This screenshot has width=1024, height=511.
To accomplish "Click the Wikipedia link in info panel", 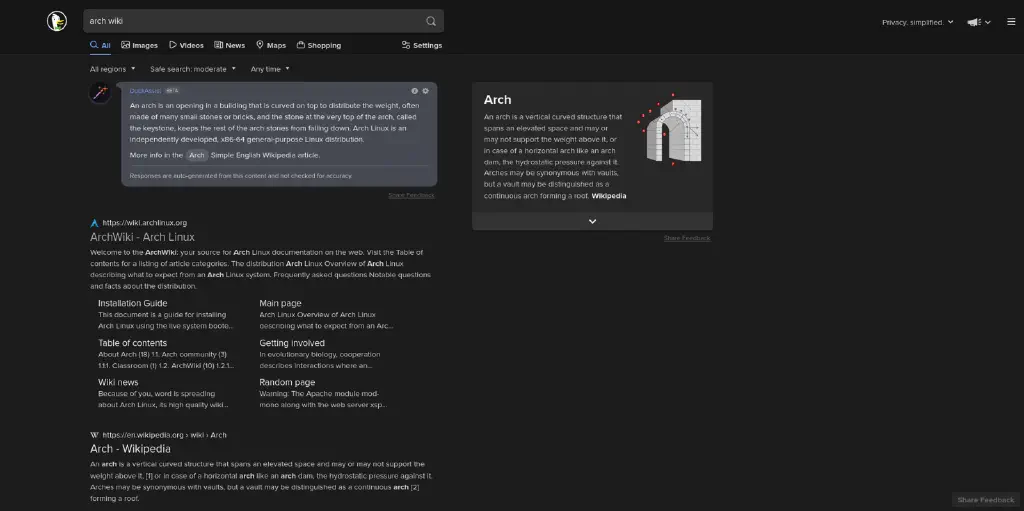I will point(609,196).
